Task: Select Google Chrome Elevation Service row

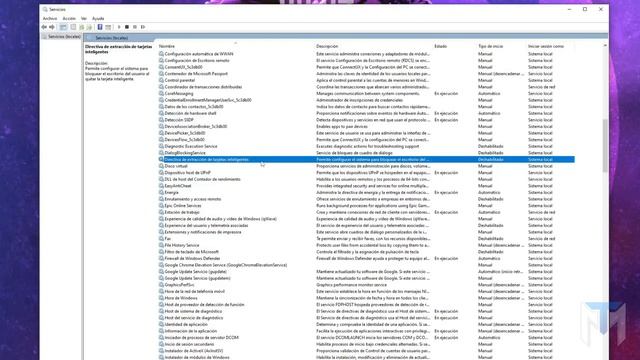Action: click(366, 265)
